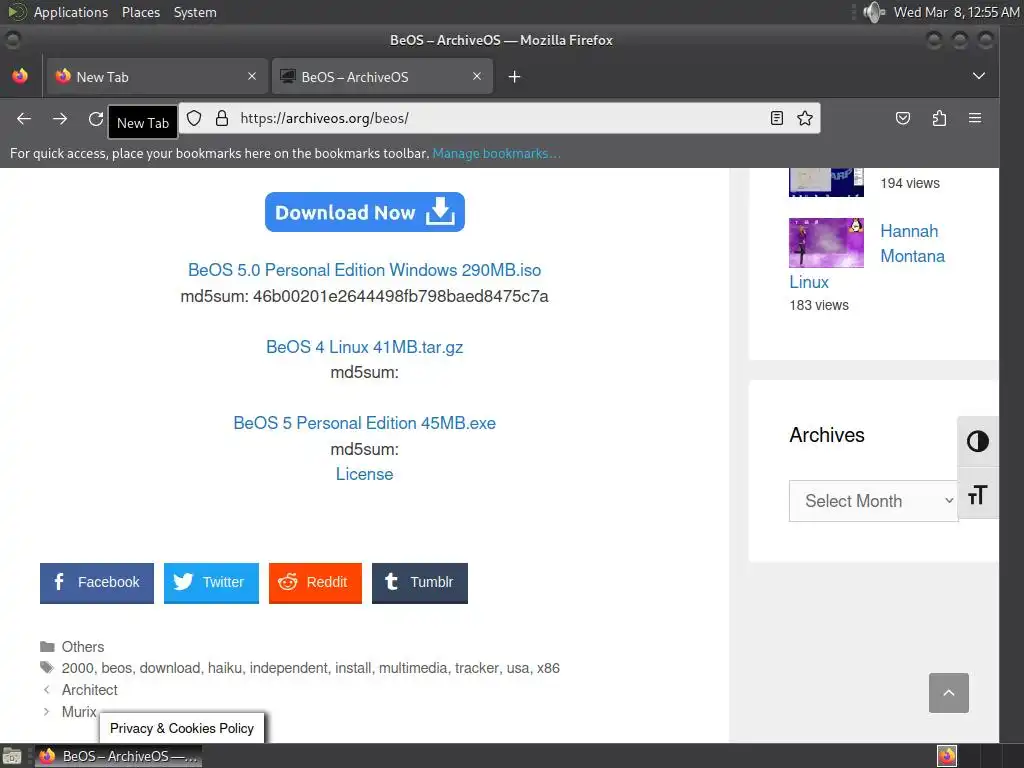Share on Tumblr
Screen dimensions: 1024x768
coord(419,583)
